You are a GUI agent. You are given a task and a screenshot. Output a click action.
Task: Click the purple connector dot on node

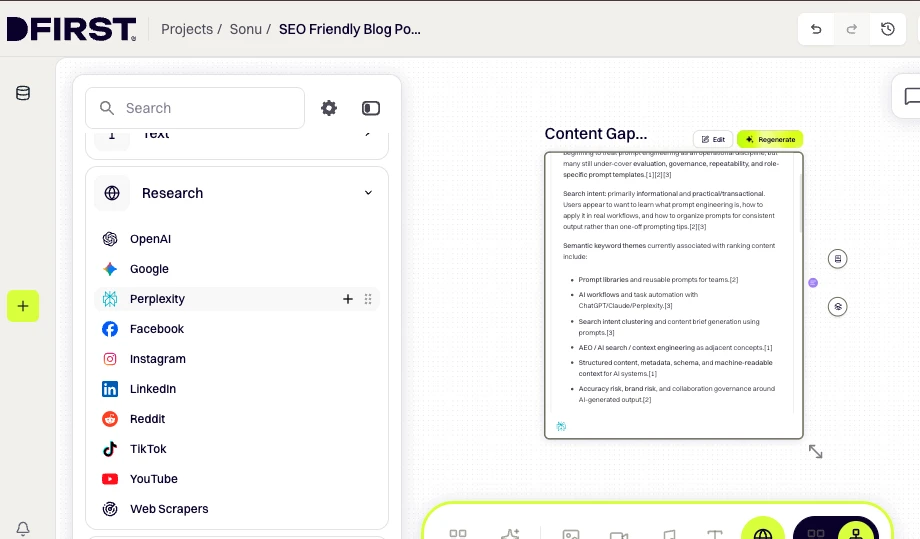pyautogui.click(x=813, y=283)
